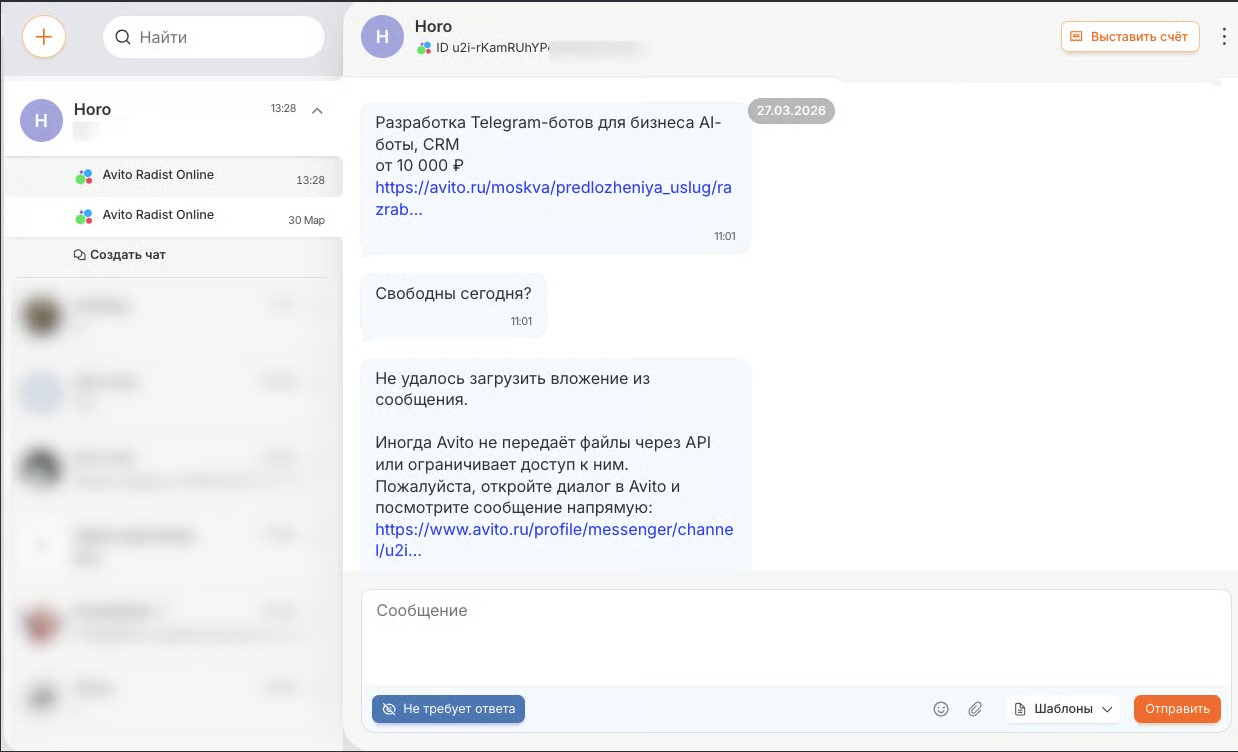Viewport: 1238px width, 752px height.
Task: Click the Сообщение text input area
Action: click(796, 637)
